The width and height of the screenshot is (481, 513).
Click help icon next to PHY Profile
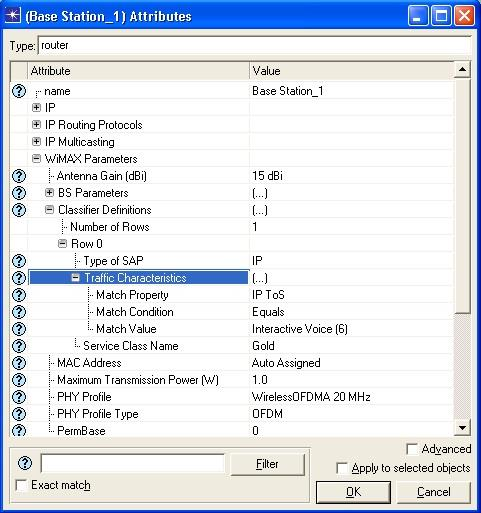(19, 397)
